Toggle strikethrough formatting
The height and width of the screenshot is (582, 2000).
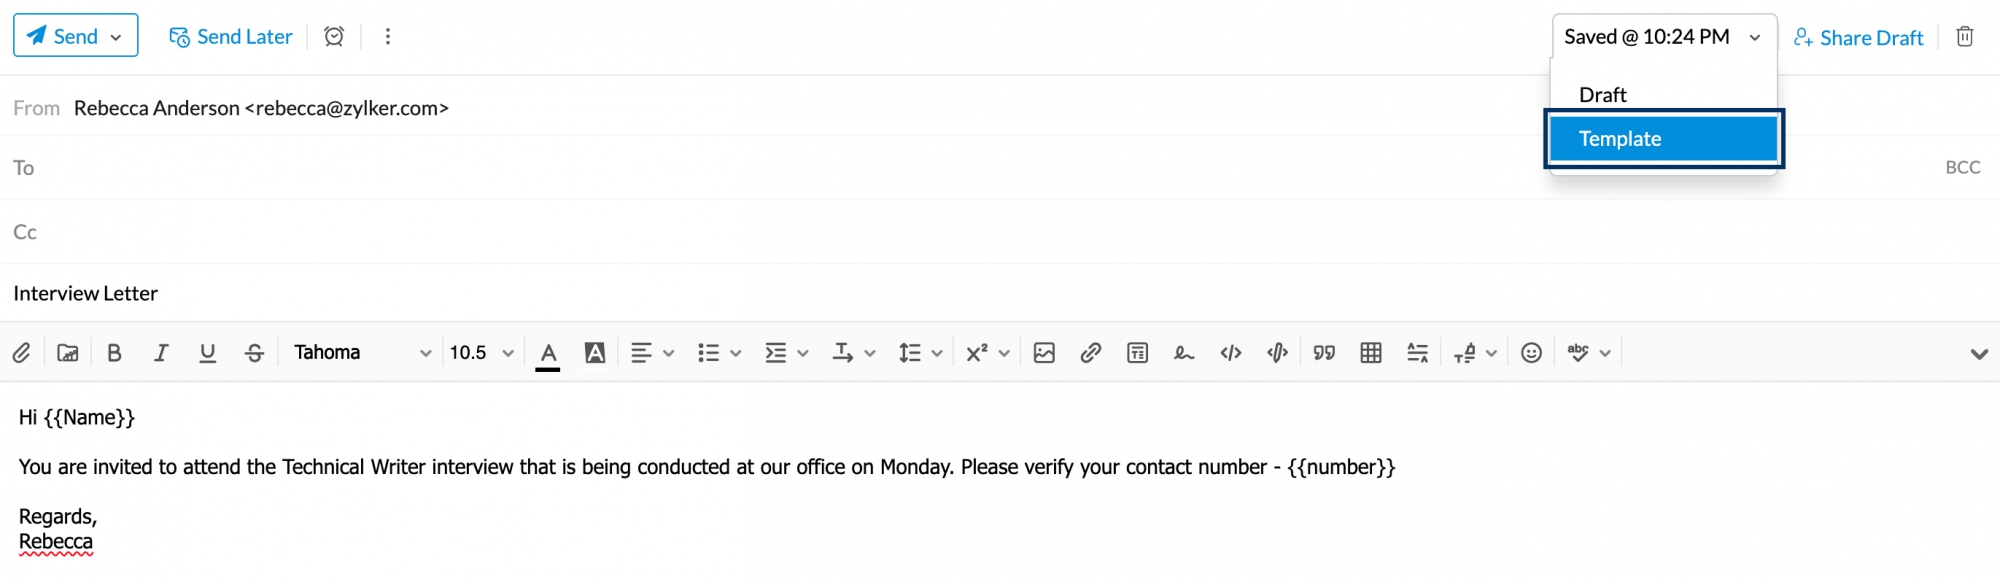[254, 353]
